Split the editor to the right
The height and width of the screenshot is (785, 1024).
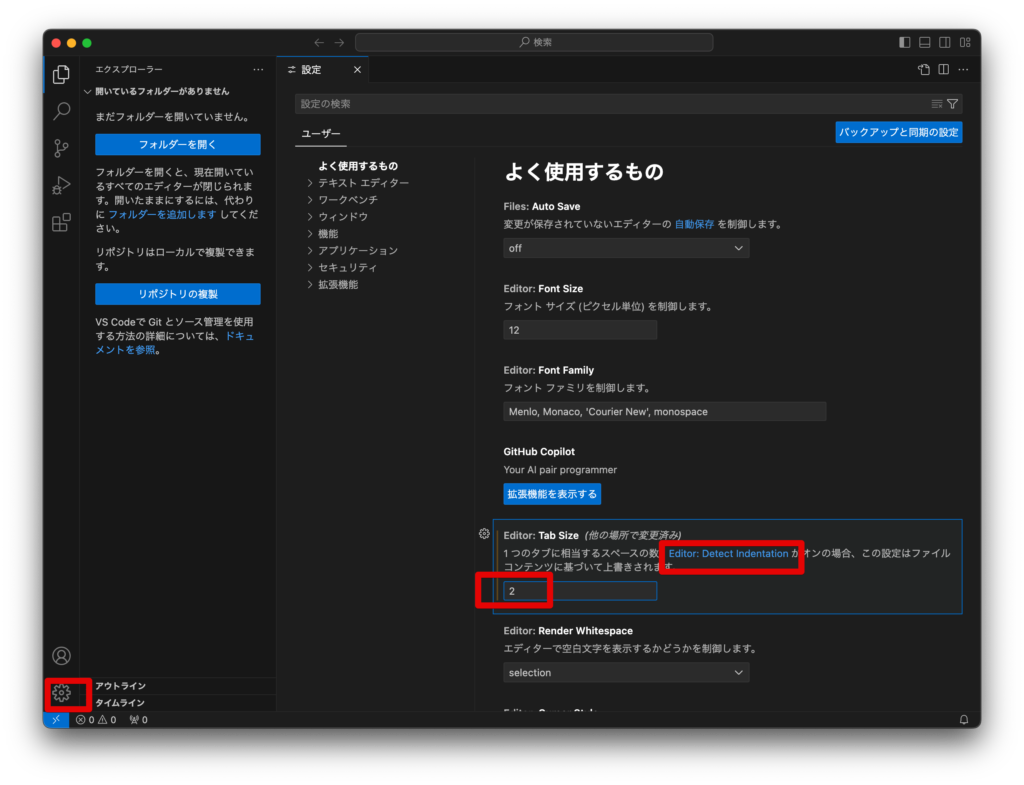(944, 69)
